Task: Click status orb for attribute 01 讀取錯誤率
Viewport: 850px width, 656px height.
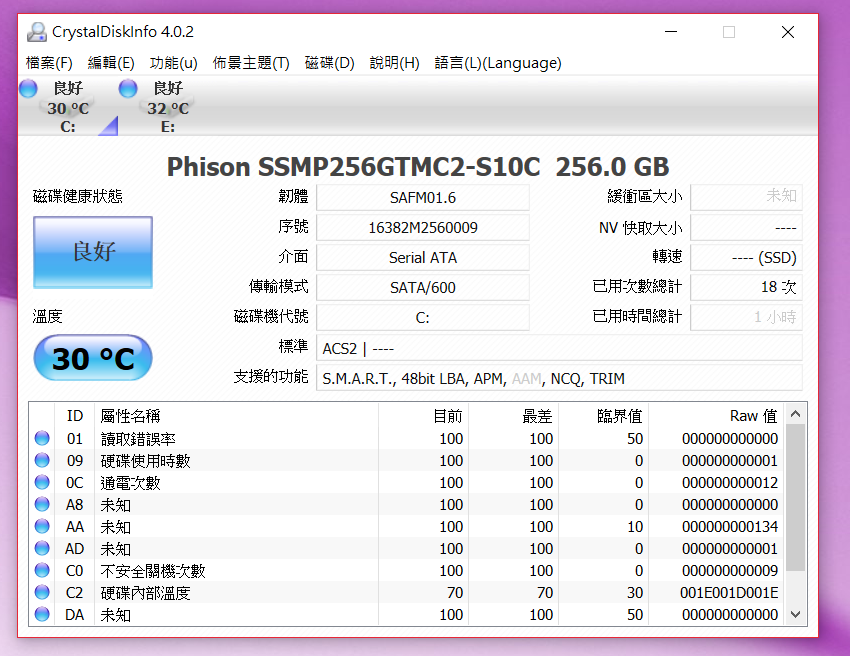Action: tap(42, 438)
